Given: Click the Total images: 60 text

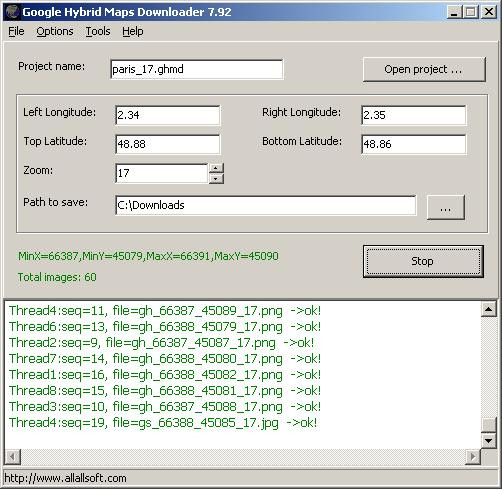Looking at the screenshot, I should click(x=57, y=277).
